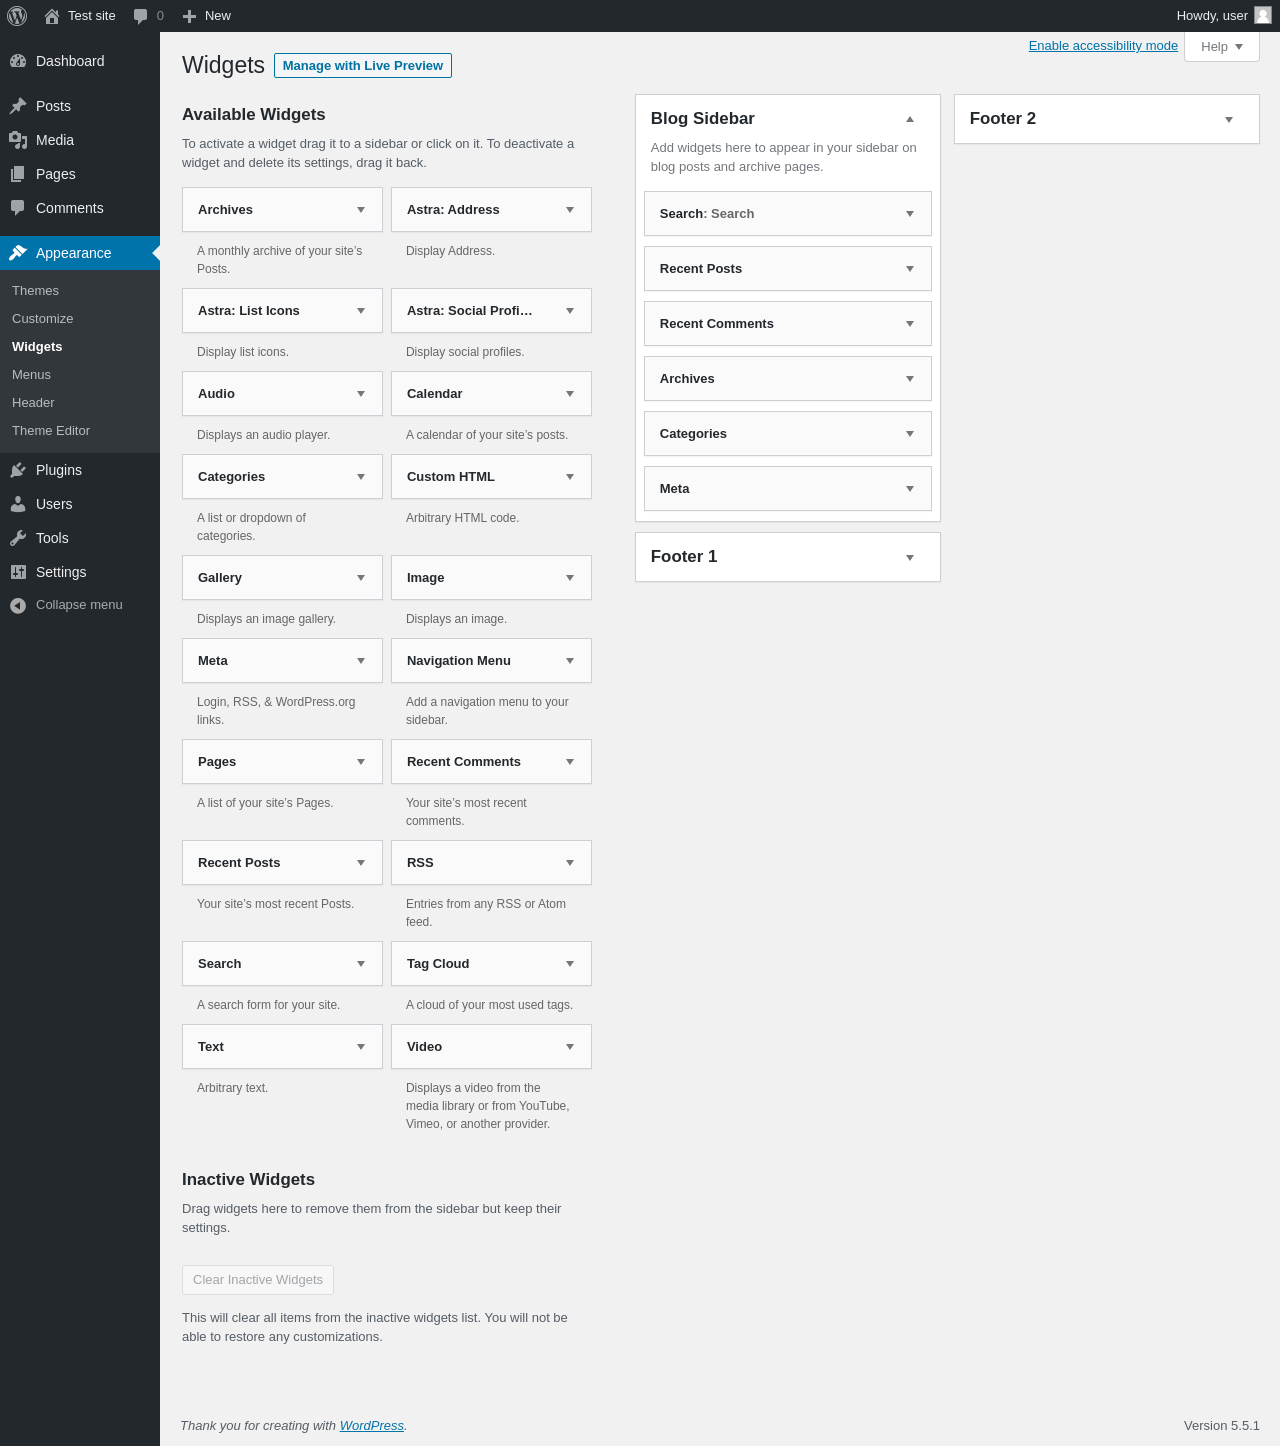The width and height of the screenshot is (1280, 1446).
Task: Expand the Custom HTML available widget
Action: 570,477
